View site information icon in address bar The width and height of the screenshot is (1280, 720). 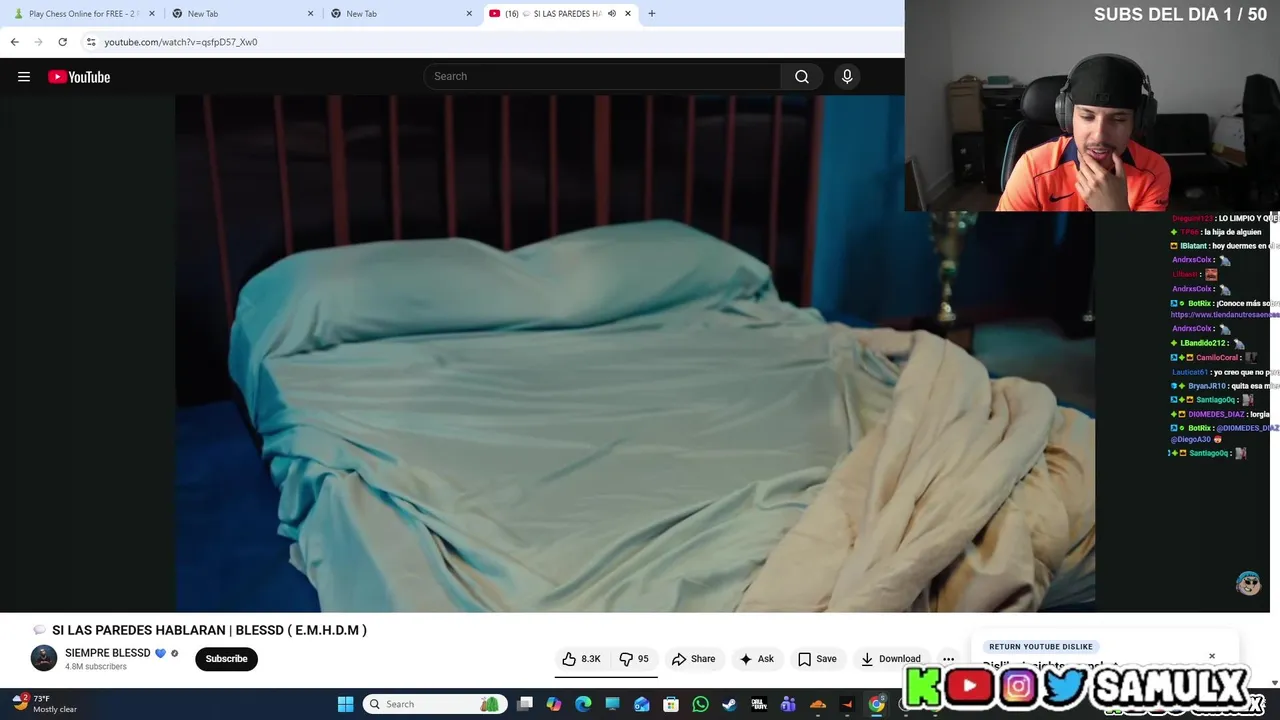click(x=91, y=42)
